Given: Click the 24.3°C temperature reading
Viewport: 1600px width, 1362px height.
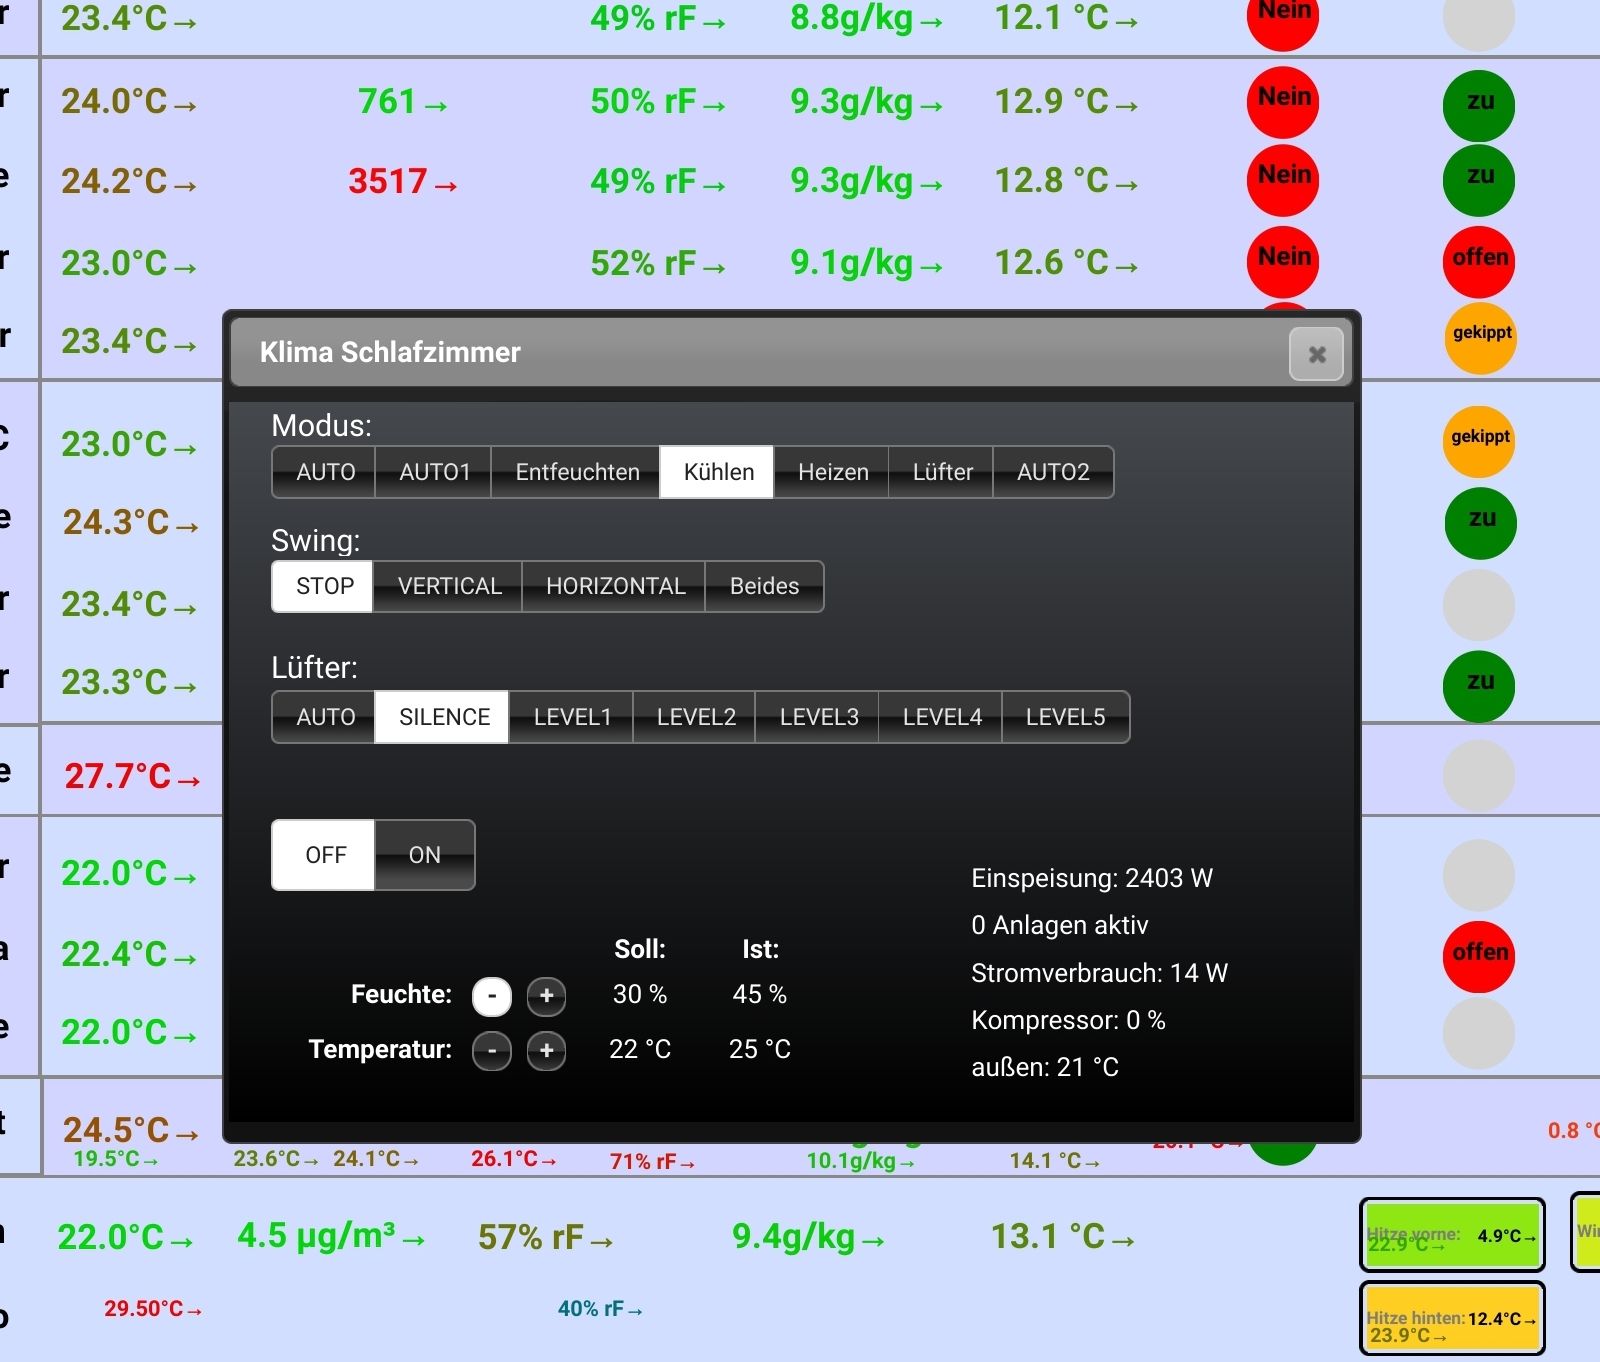Looking at the screenshot, I should point(131,523).
